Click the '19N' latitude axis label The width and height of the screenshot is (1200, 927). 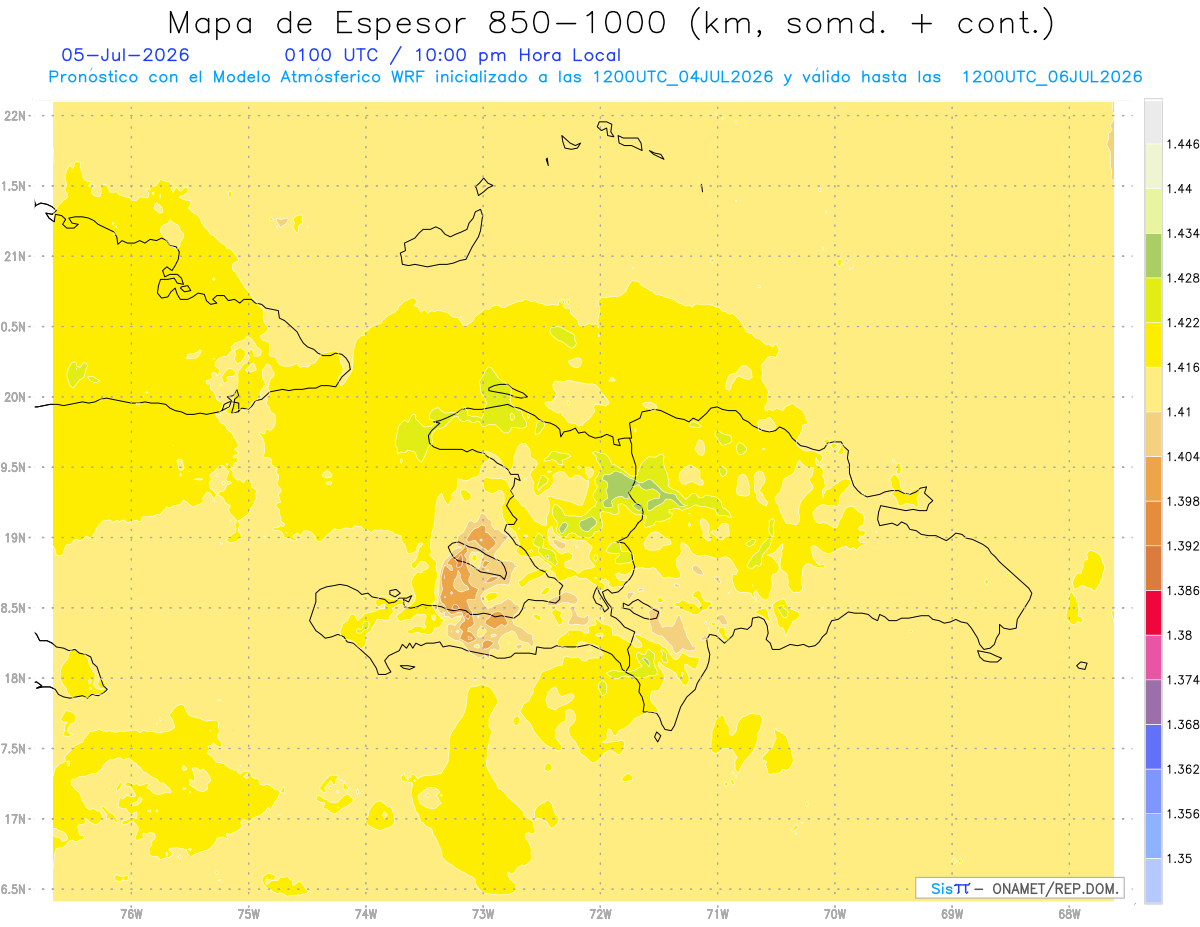click(x=15, y=538)
